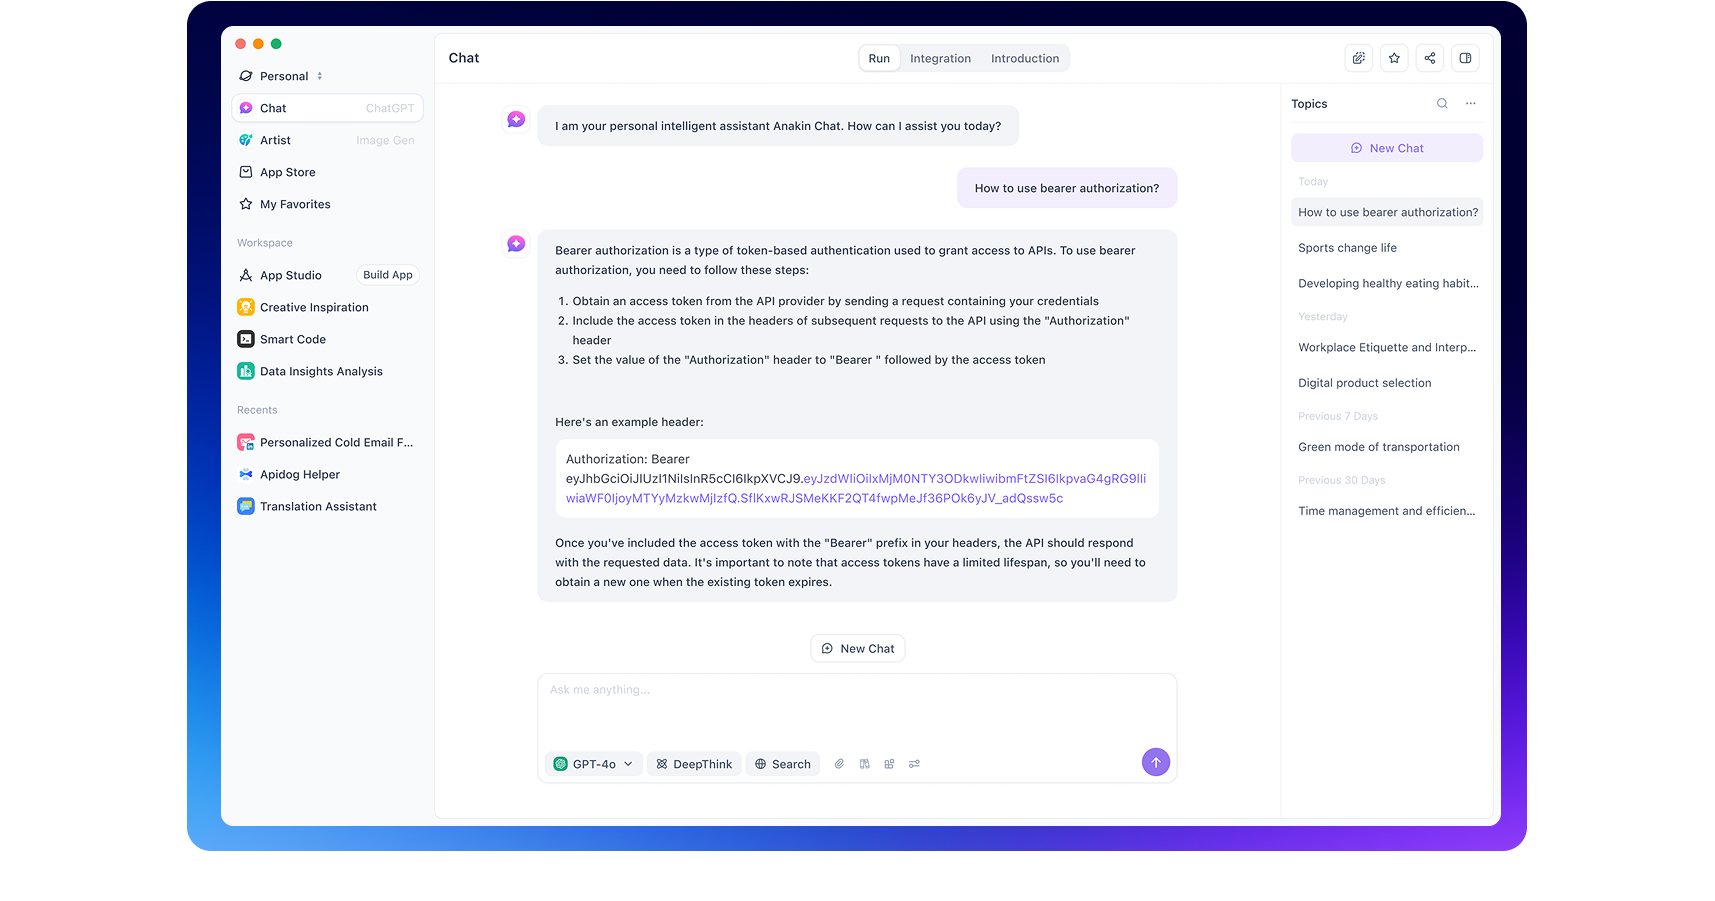1715x901 pixels.
Task: Open the GPT-4o model dropdown
Action: coord(594,764)
